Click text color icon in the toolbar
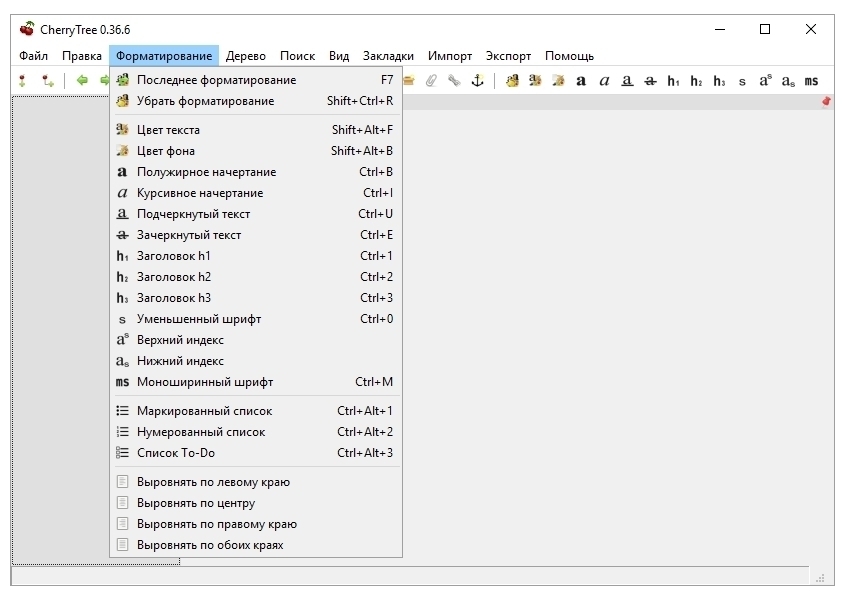The image size is (845, 611). tap(535, 81)
